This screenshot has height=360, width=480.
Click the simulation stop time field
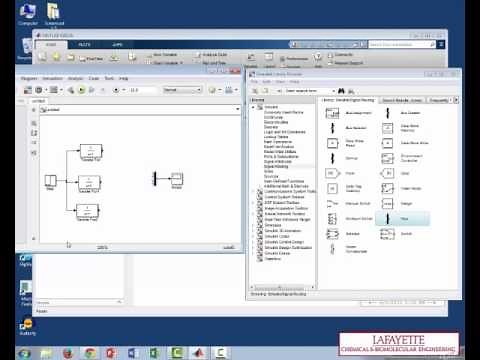(x=142, y=90)
